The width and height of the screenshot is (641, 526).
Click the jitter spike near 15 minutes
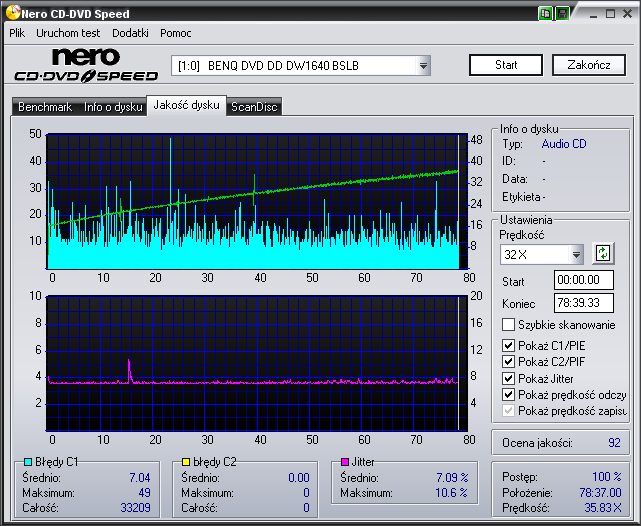point(129,370)
